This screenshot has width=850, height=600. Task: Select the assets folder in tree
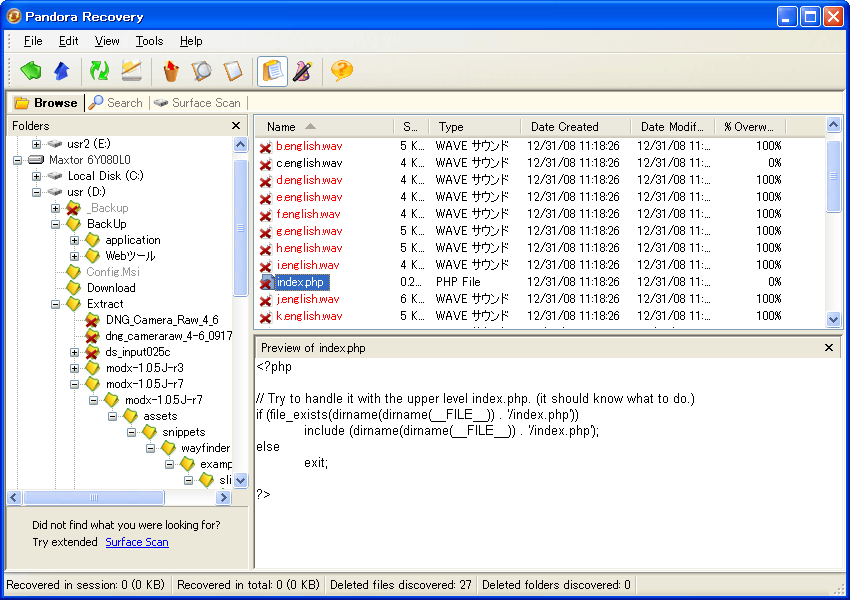click(x=160, y=416)
